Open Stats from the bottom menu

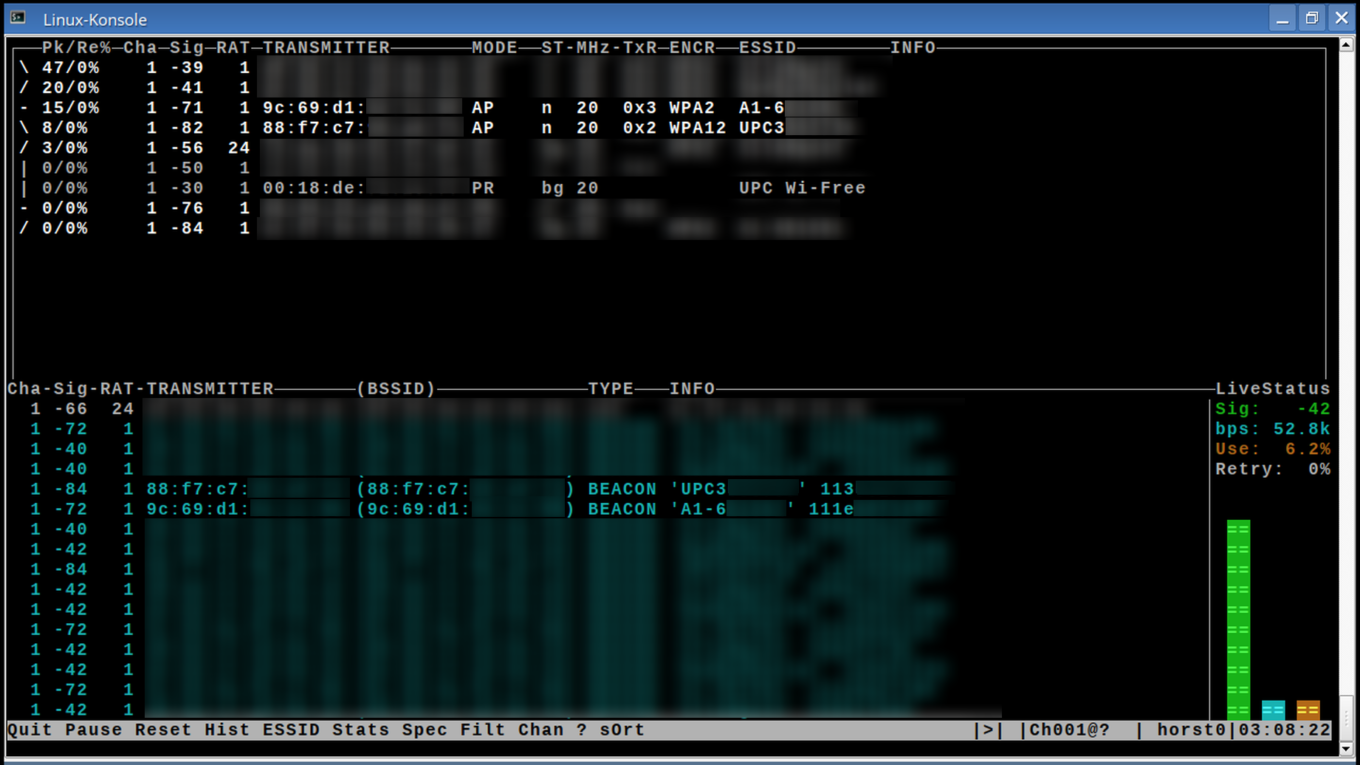(x=361, y=730)
